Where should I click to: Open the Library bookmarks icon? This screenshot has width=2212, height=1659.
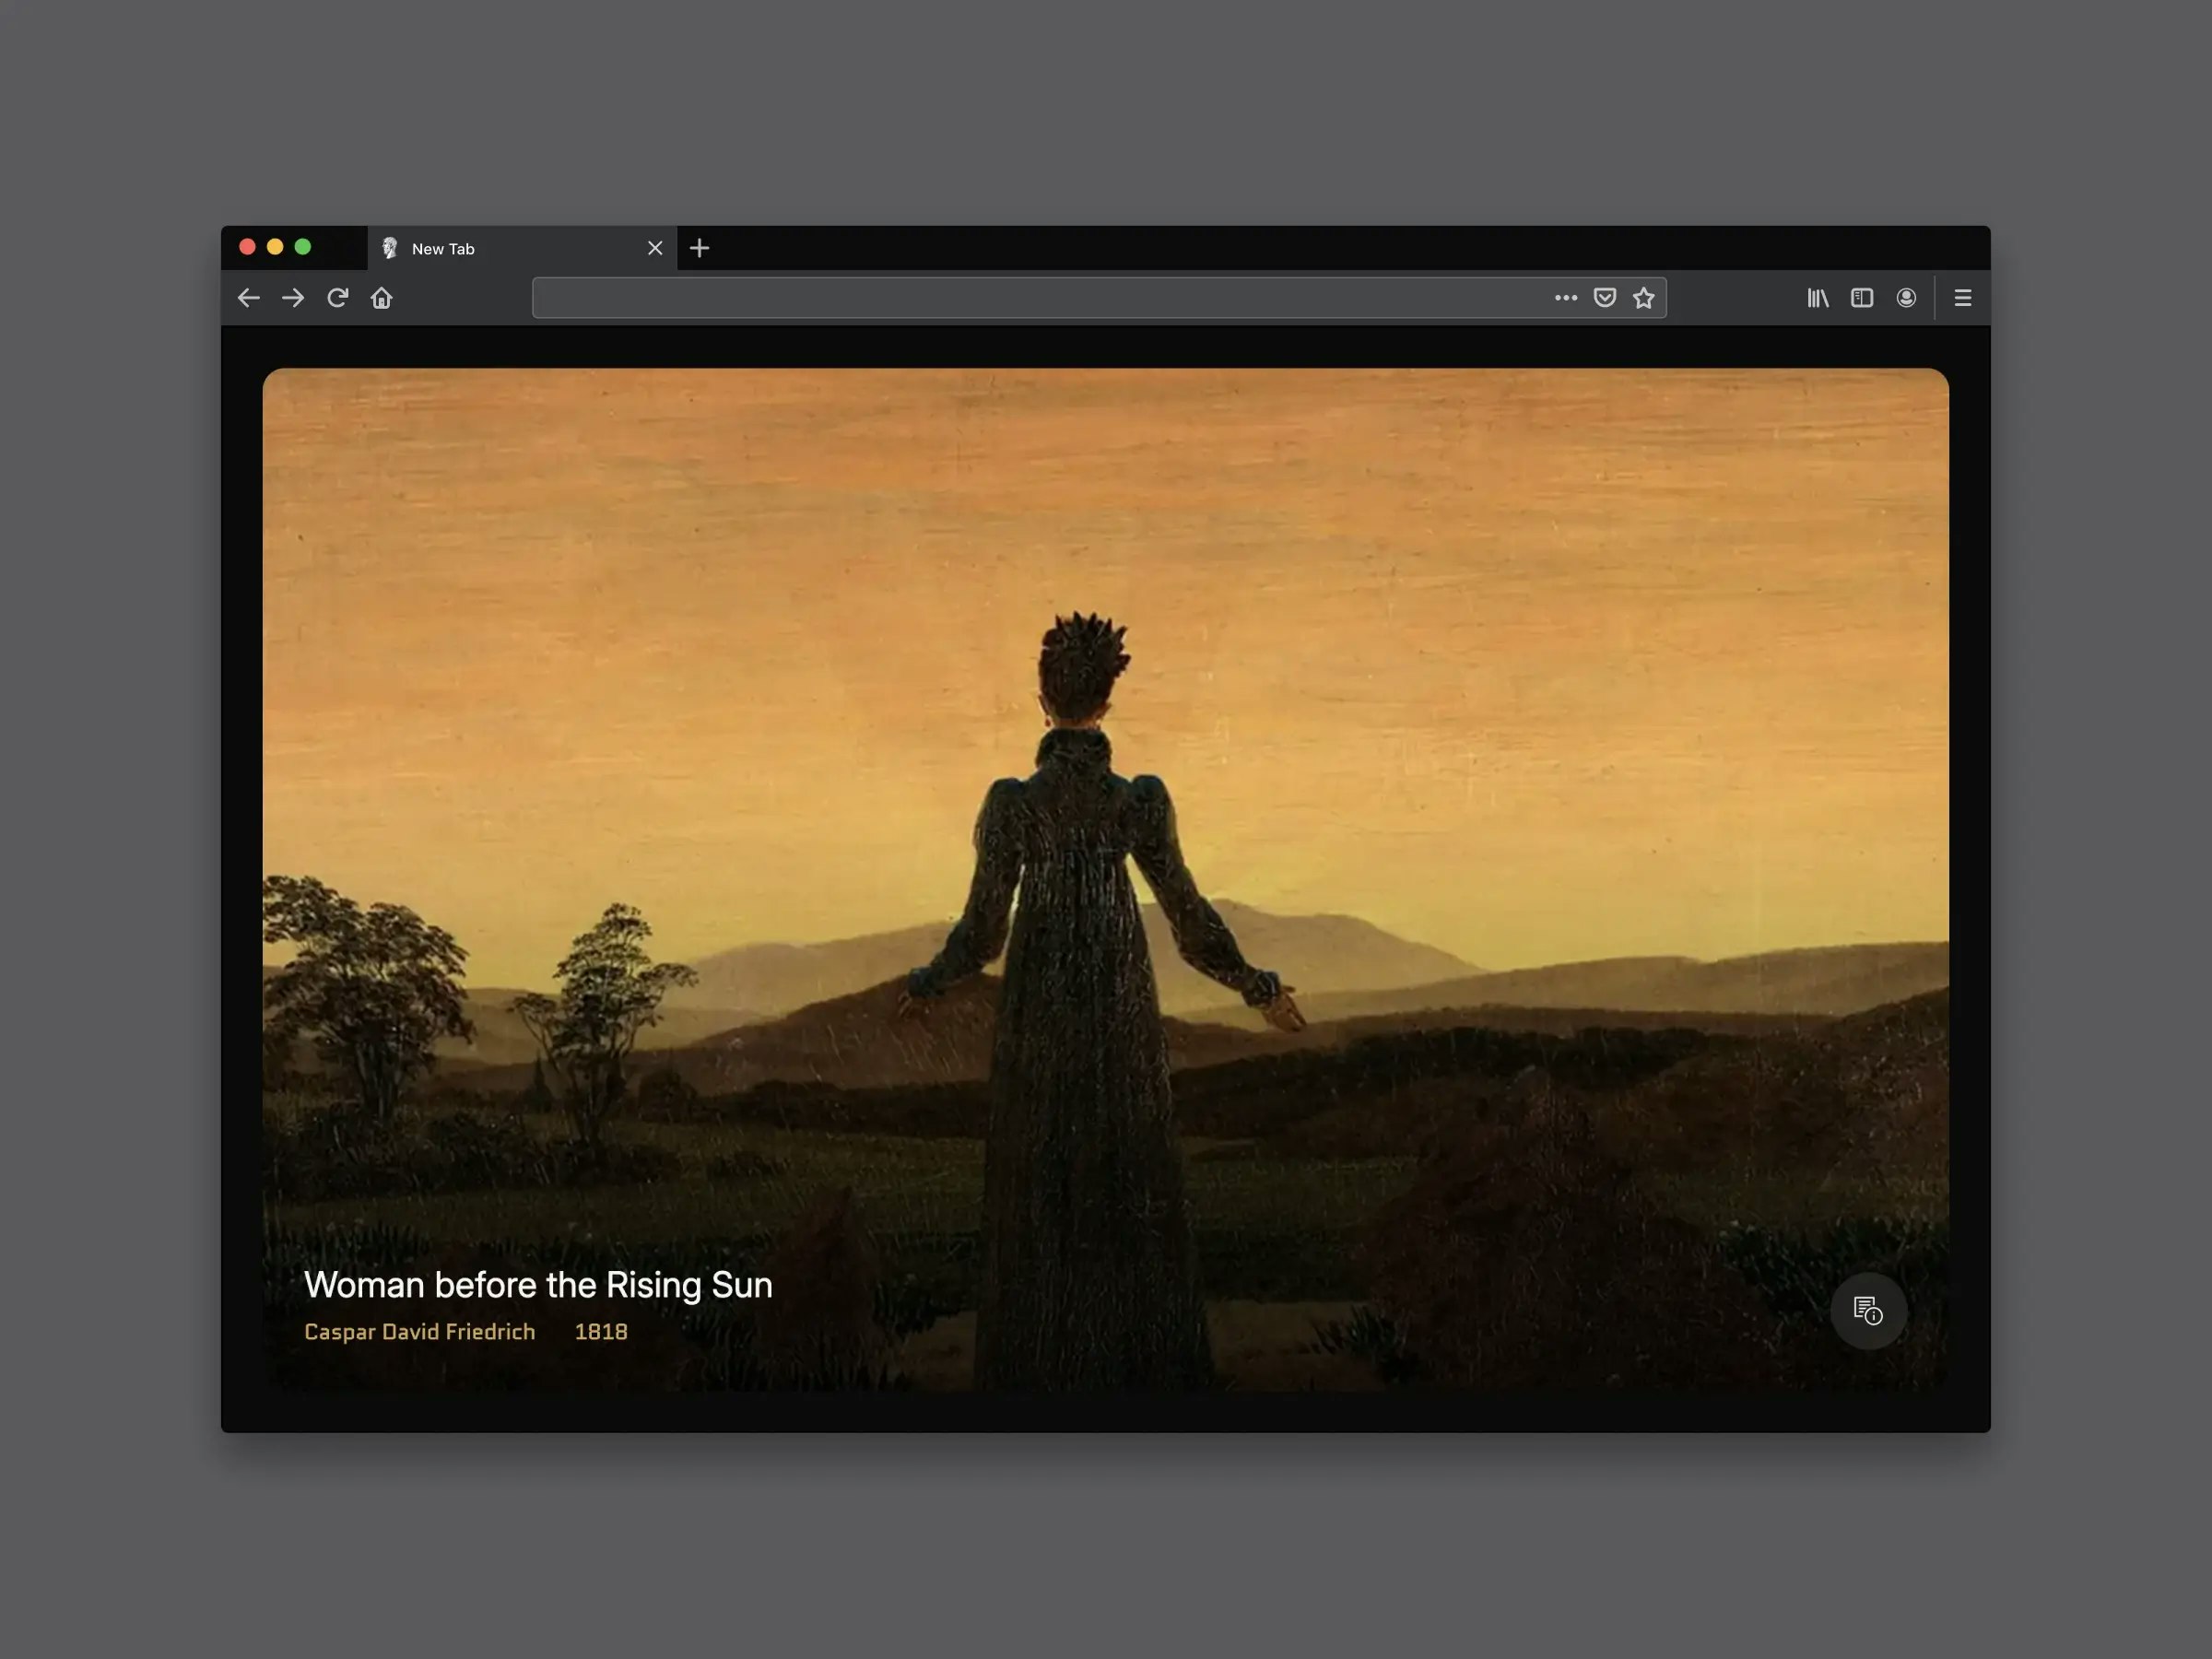1817,298
